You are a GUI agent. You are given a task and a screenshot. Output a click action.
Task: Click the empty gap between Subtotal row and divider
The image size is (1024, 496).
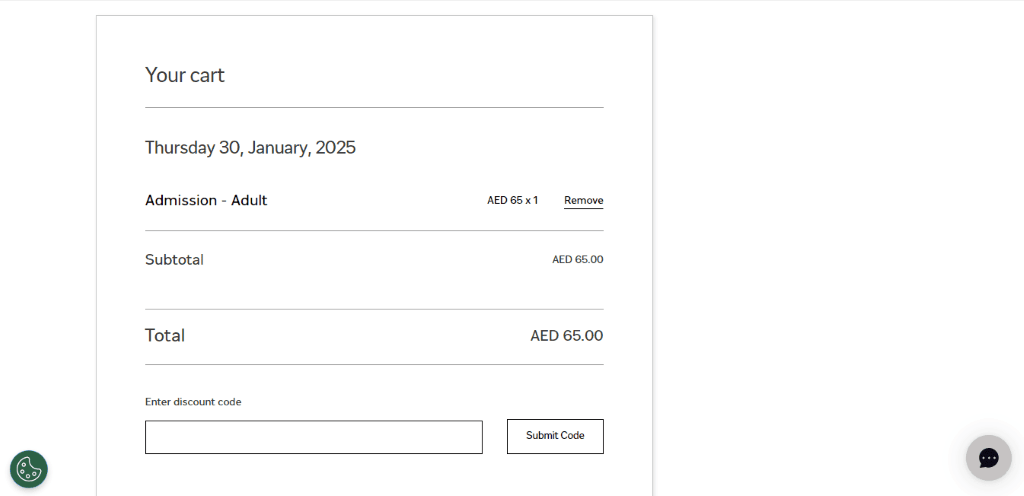pyautogui.click(x=374, y=288)
